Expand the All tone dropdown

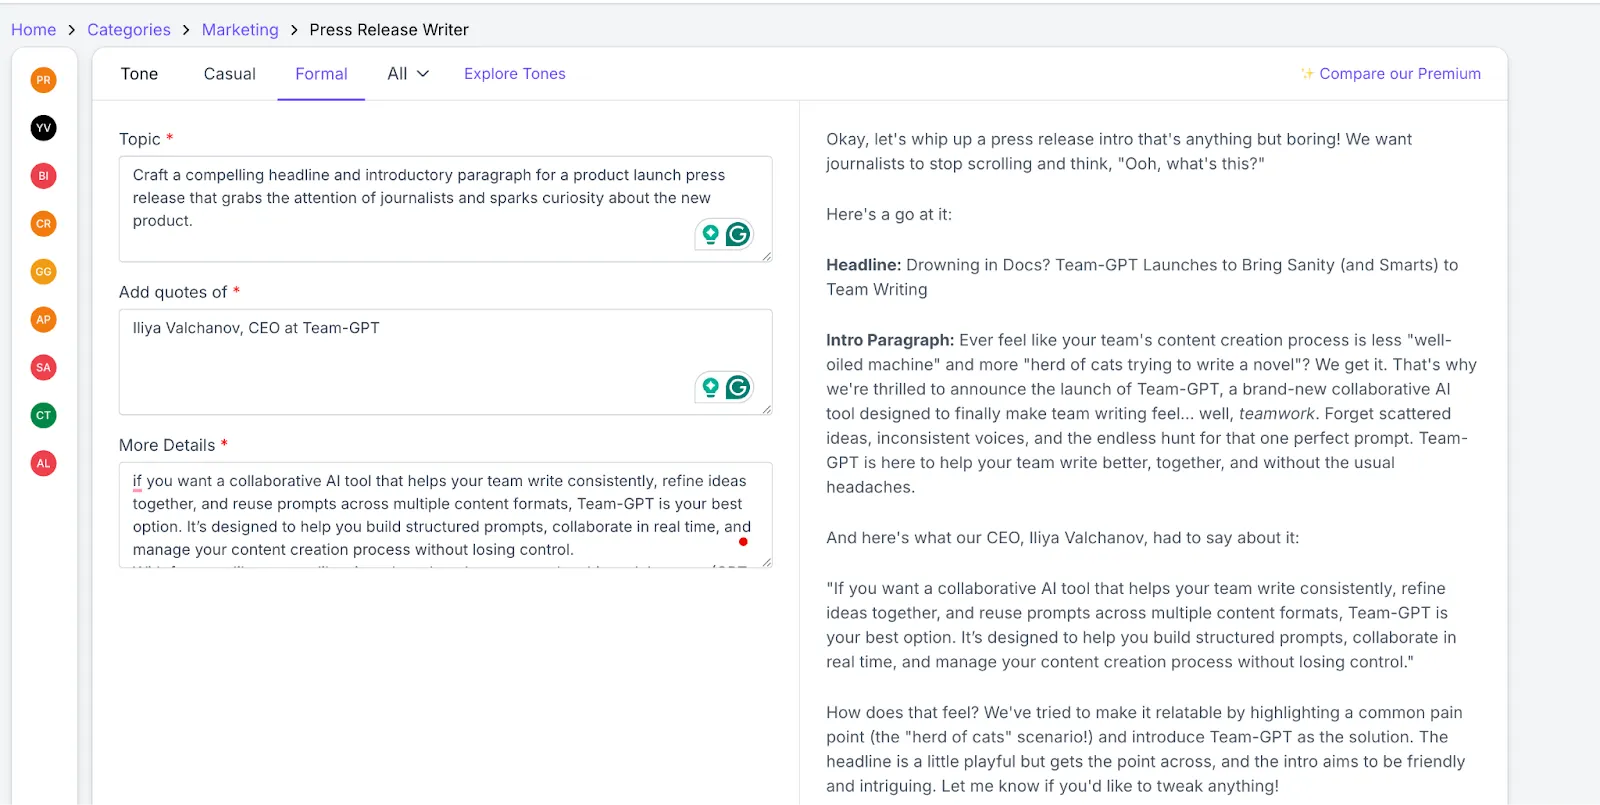(x=408, y=74)
